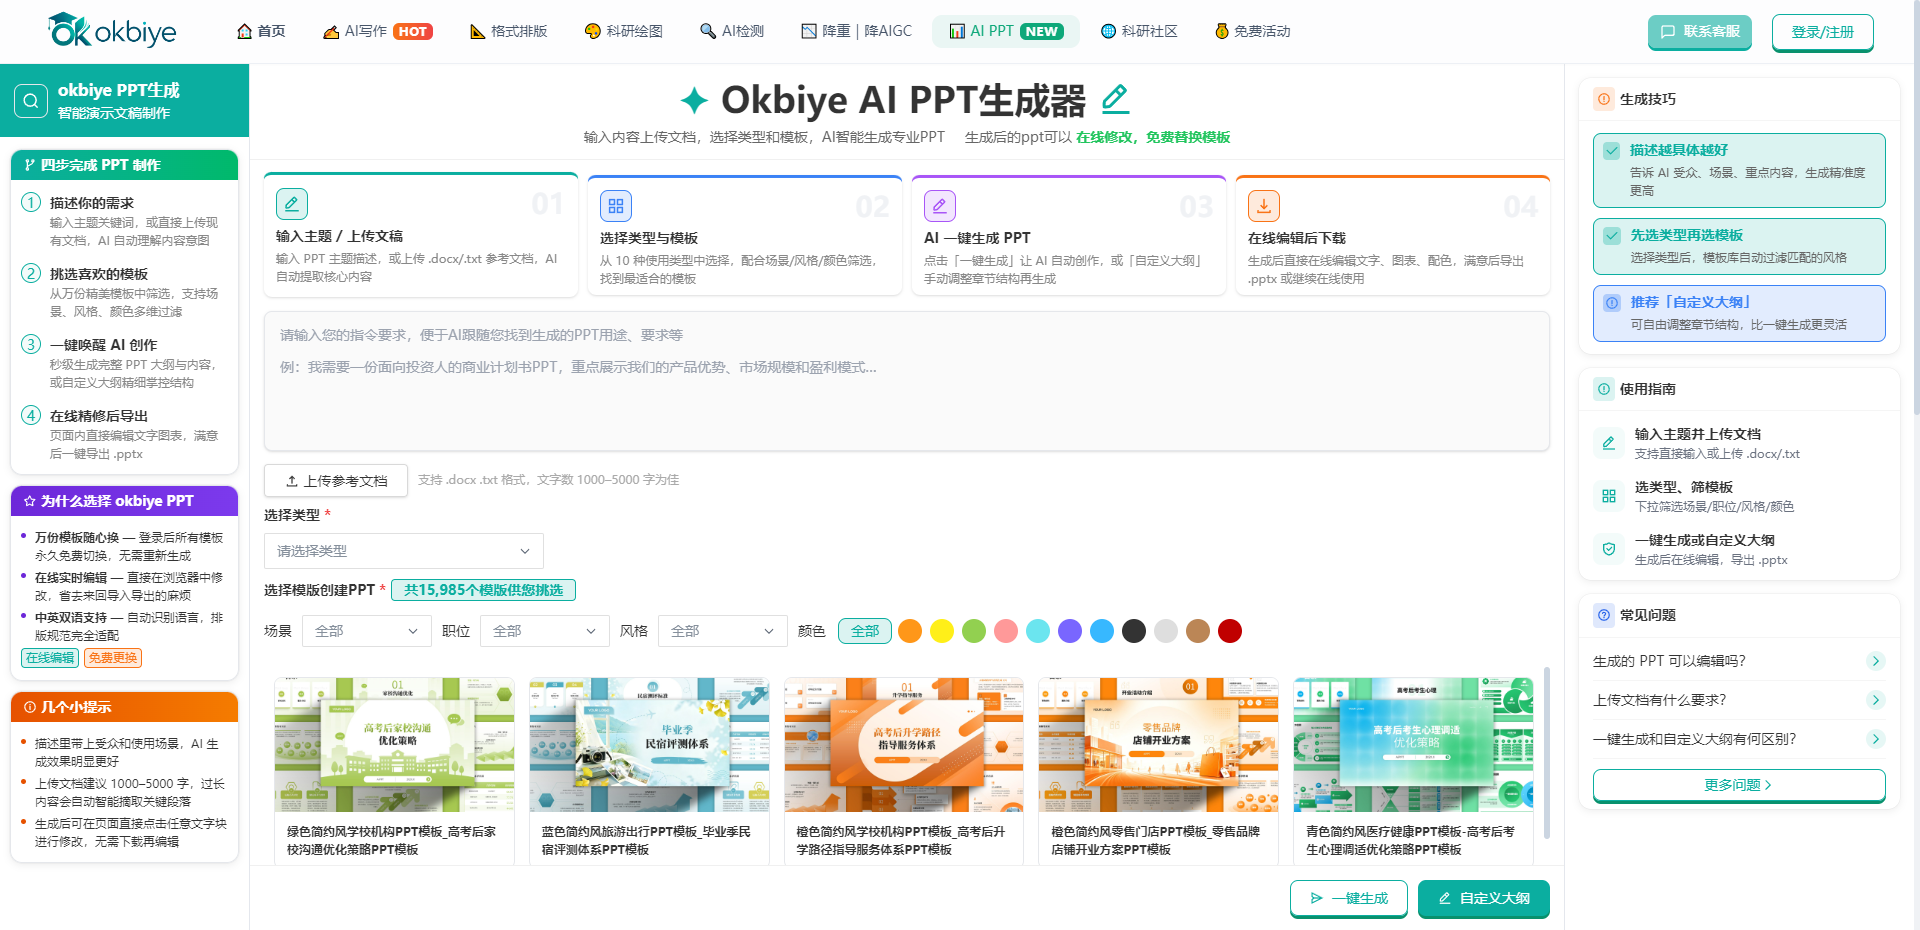
Task: Toggle the check mark on 描述越具体越好 tip
Action: coord(1612,150)
